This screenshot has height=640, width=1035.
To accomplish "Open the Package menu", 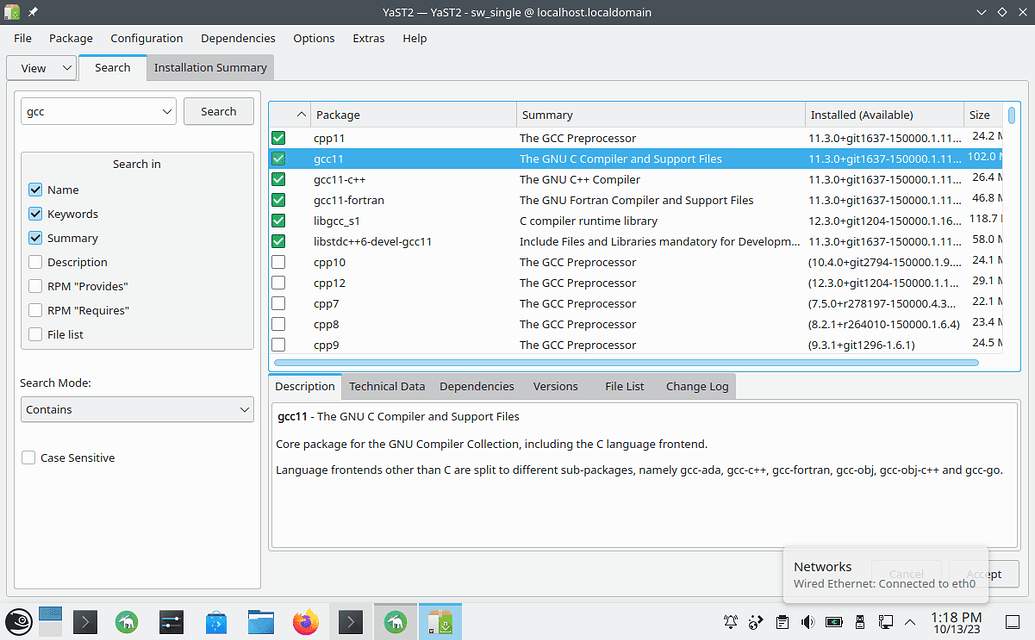I will click(x=71, y=38).
